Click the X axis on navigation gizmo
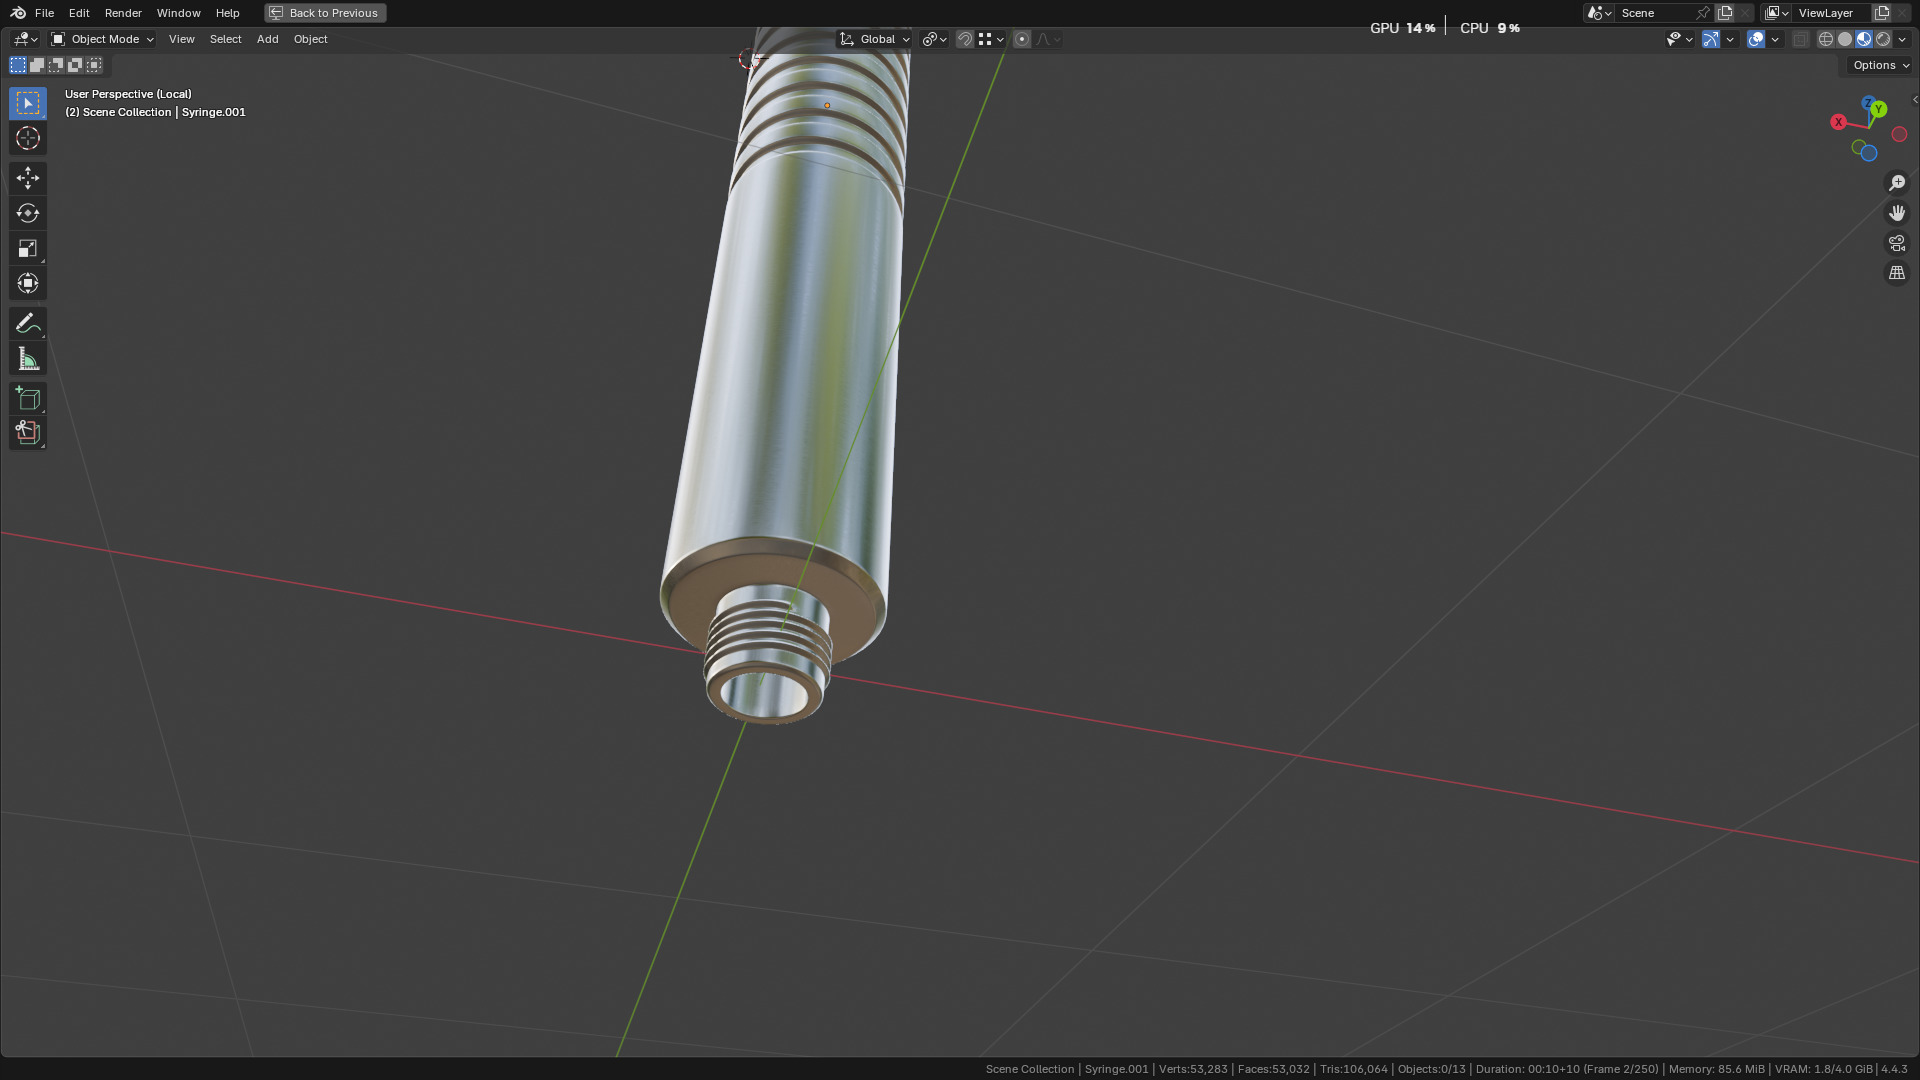The width and height of the screenshot is (1920, 1080). point(1838,122)
